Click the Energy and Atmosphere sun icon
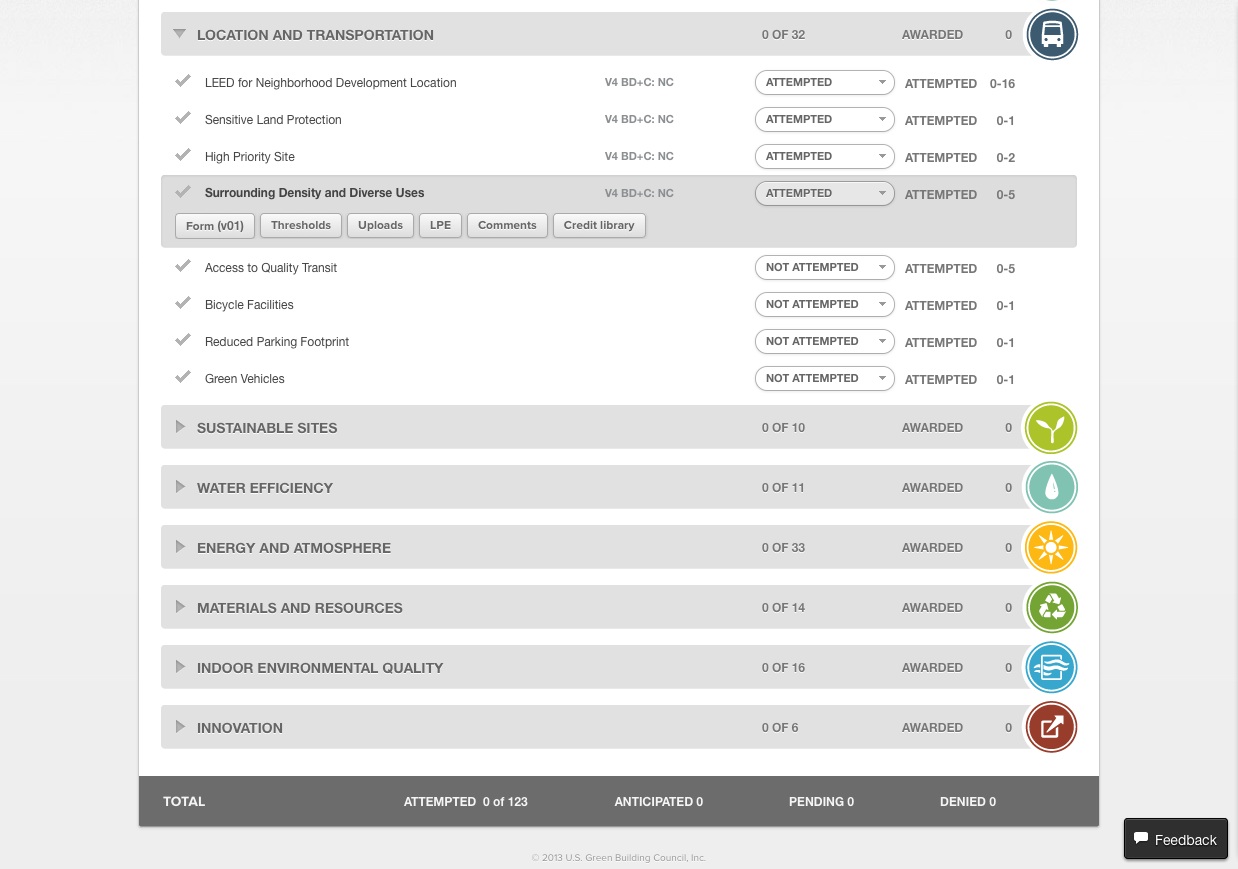This screenshot has width=1238, height=869. click(x=1051, y=548)
